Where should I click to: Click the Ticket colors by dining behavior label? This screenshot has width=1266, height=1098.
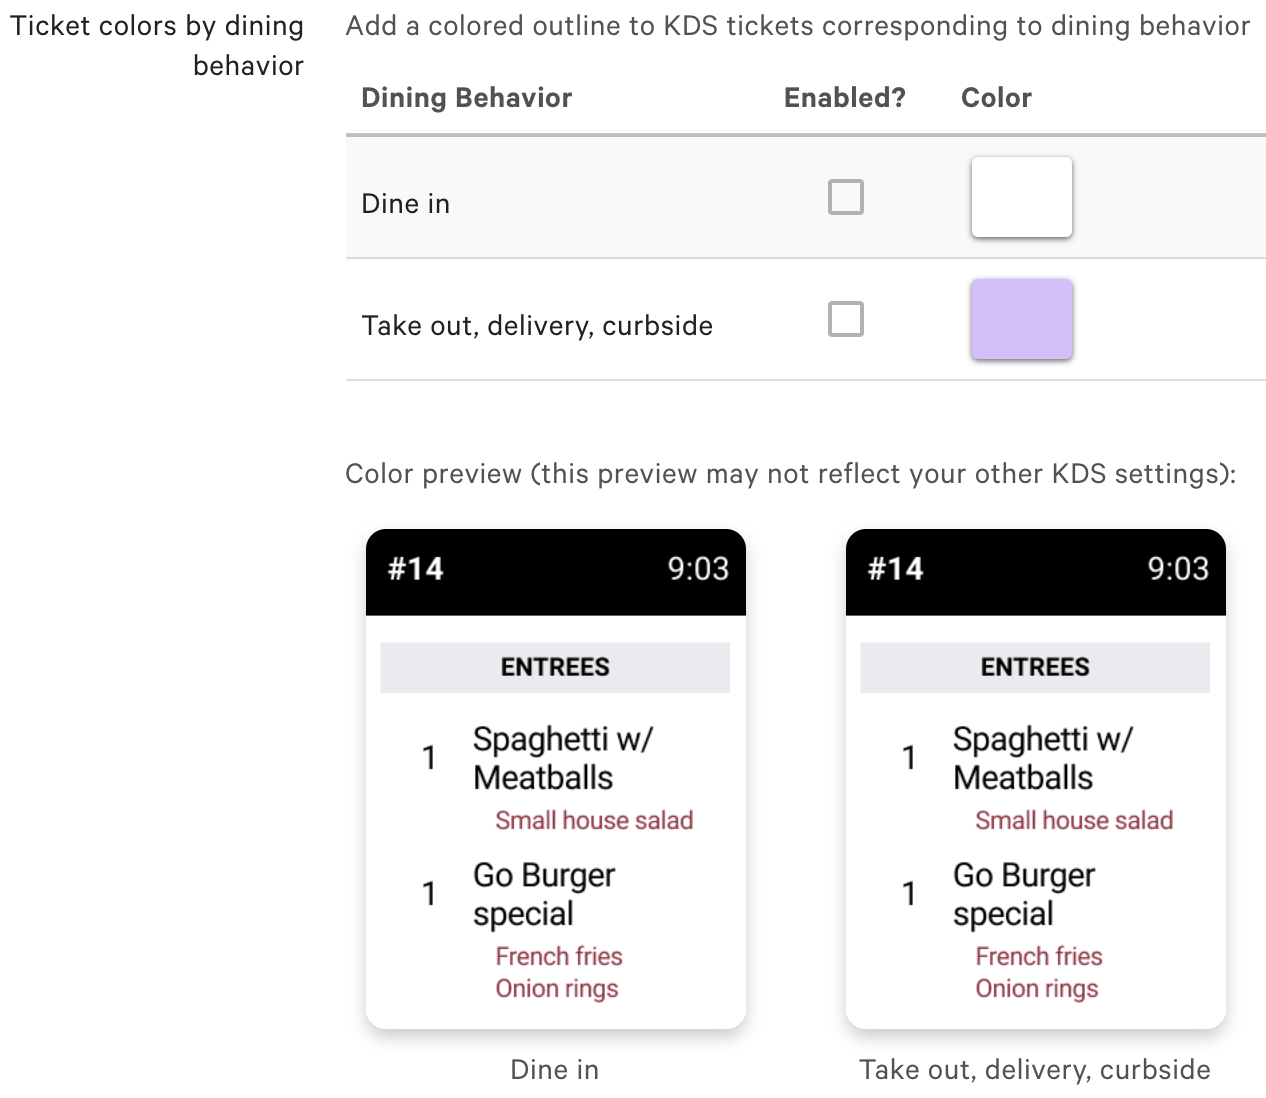pyautogui.click(x=157, y=45)
